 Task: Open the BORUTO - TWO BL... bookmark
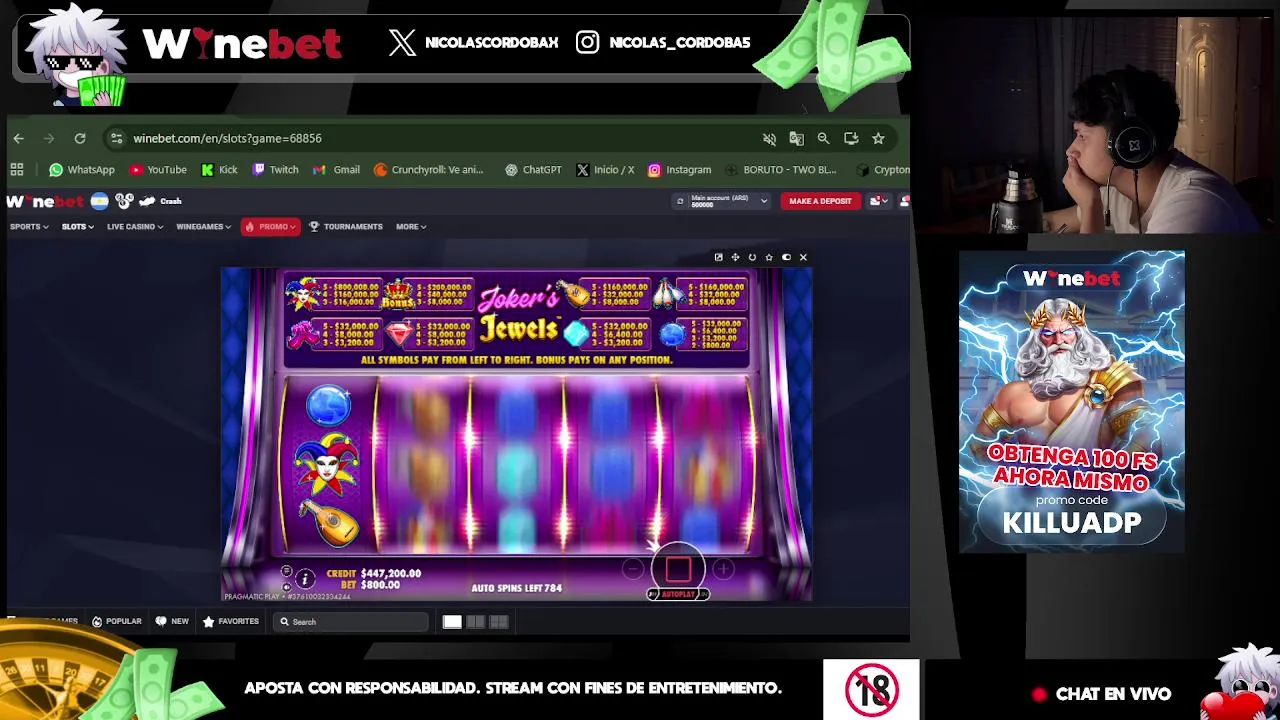click(x=781, y=170)
